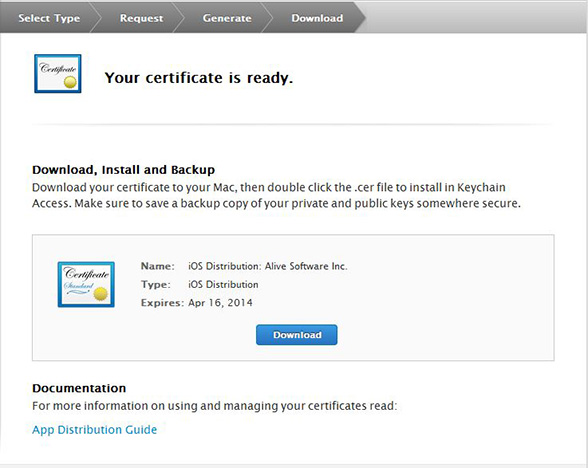Image resolution: width=588 pixels, height=468 pixels.
Task: Click the blue Download button
Action: 297,334
